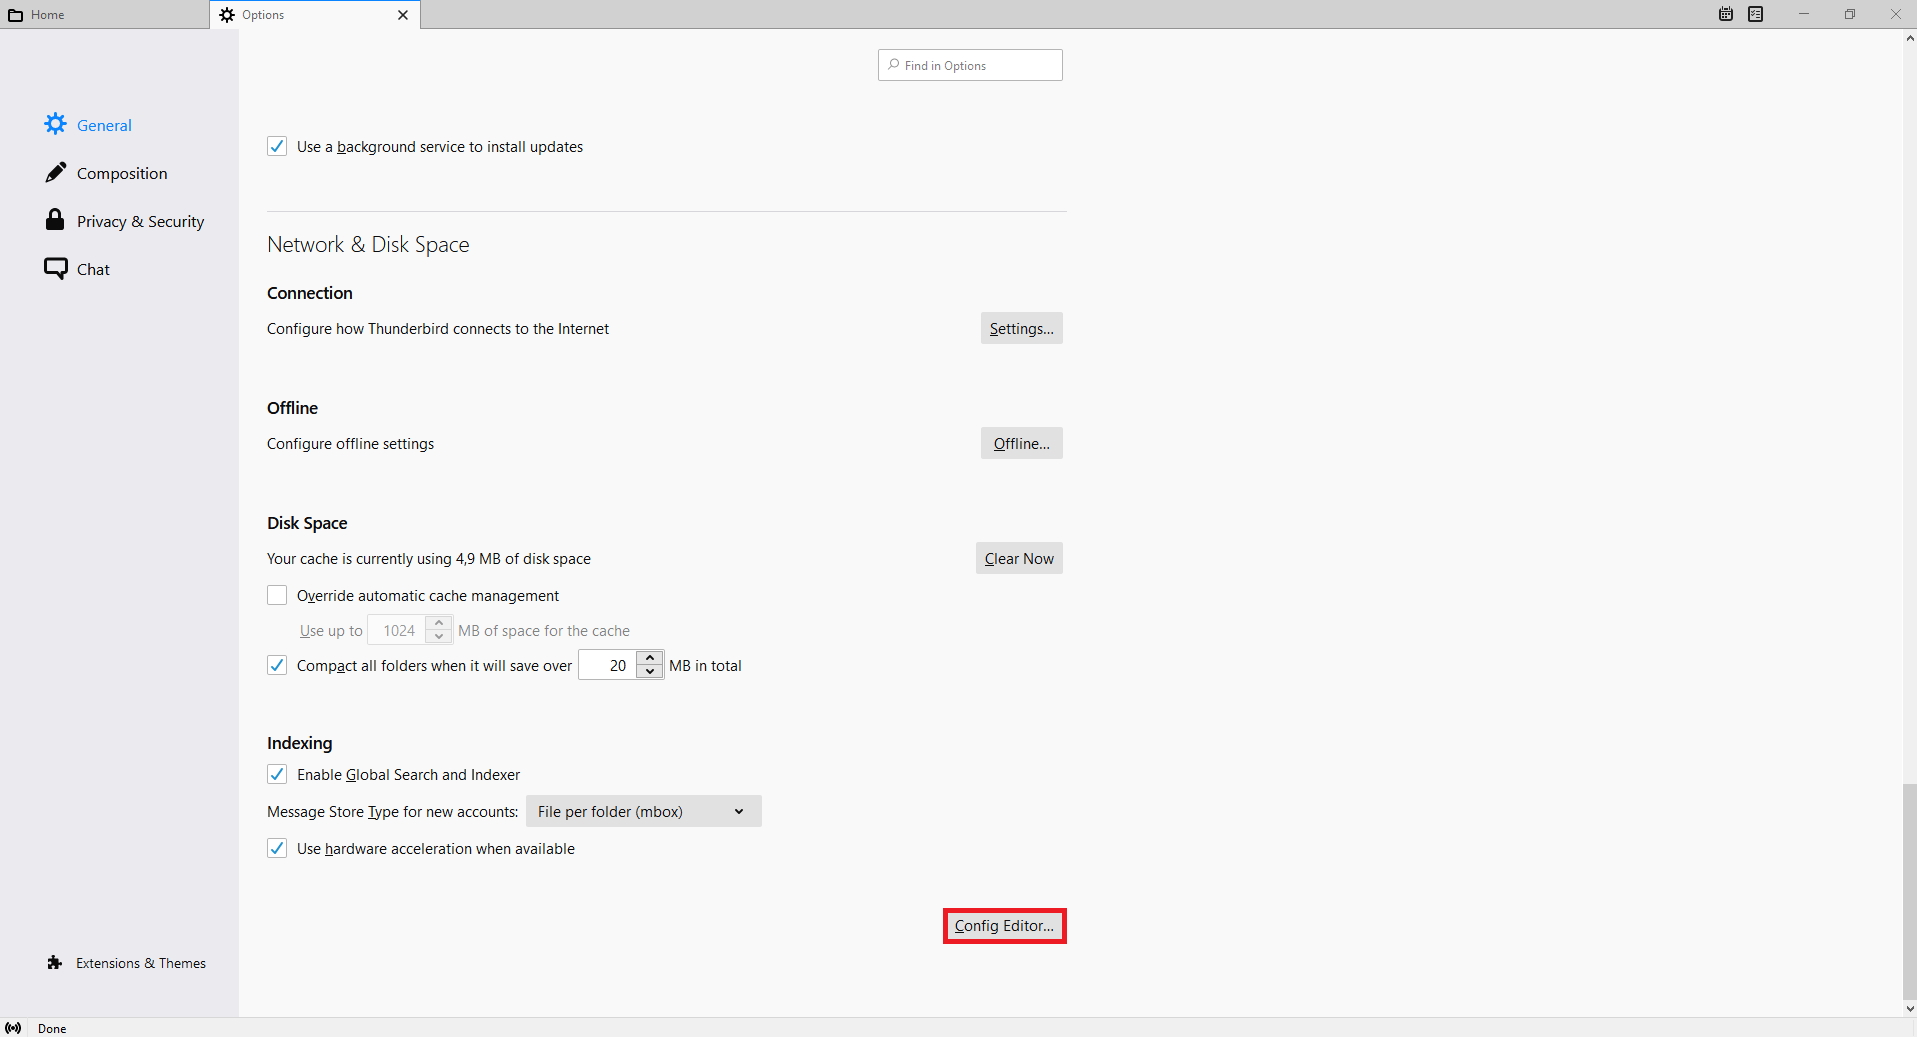Click the Find in Options search field
The width and height of the screenshot is (1917, 1037).
(970, 65)
